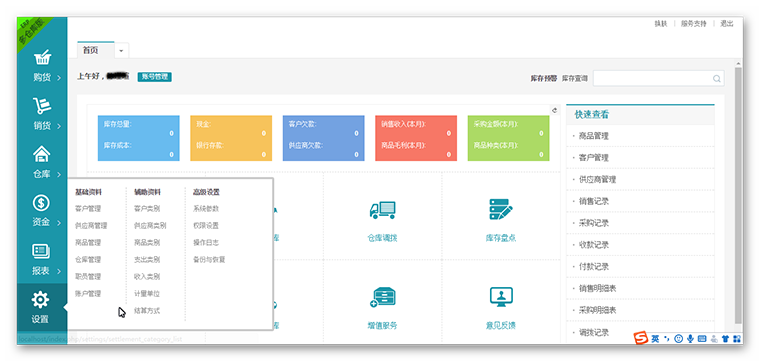Click the 库存盘点 server-and-pencil icon
The height and width of the screenshot is (361, 760).
tap(501, 209)
